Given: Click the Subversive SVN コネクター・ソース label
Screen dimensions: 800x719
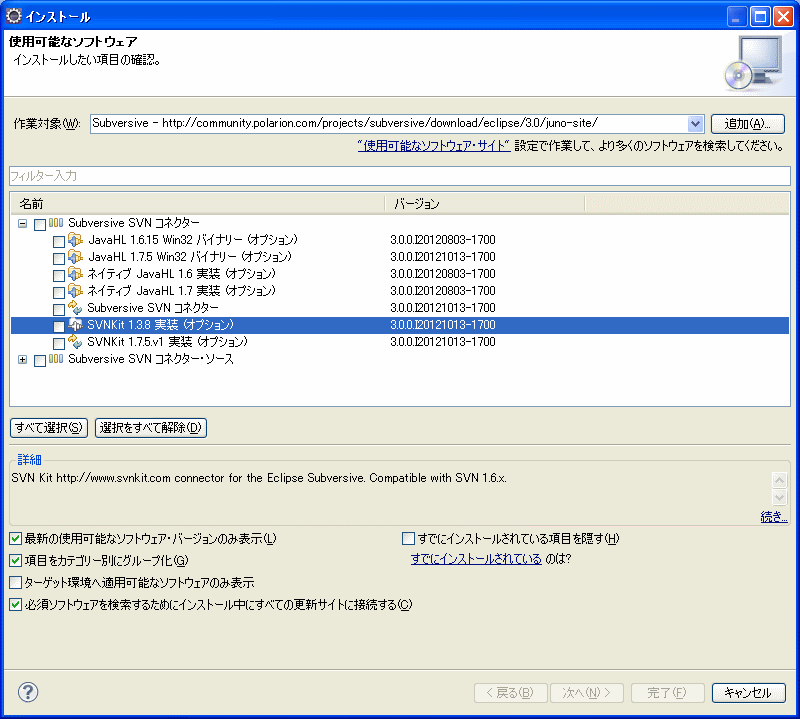Looking at the screenshot, I should tap(151, 359).
